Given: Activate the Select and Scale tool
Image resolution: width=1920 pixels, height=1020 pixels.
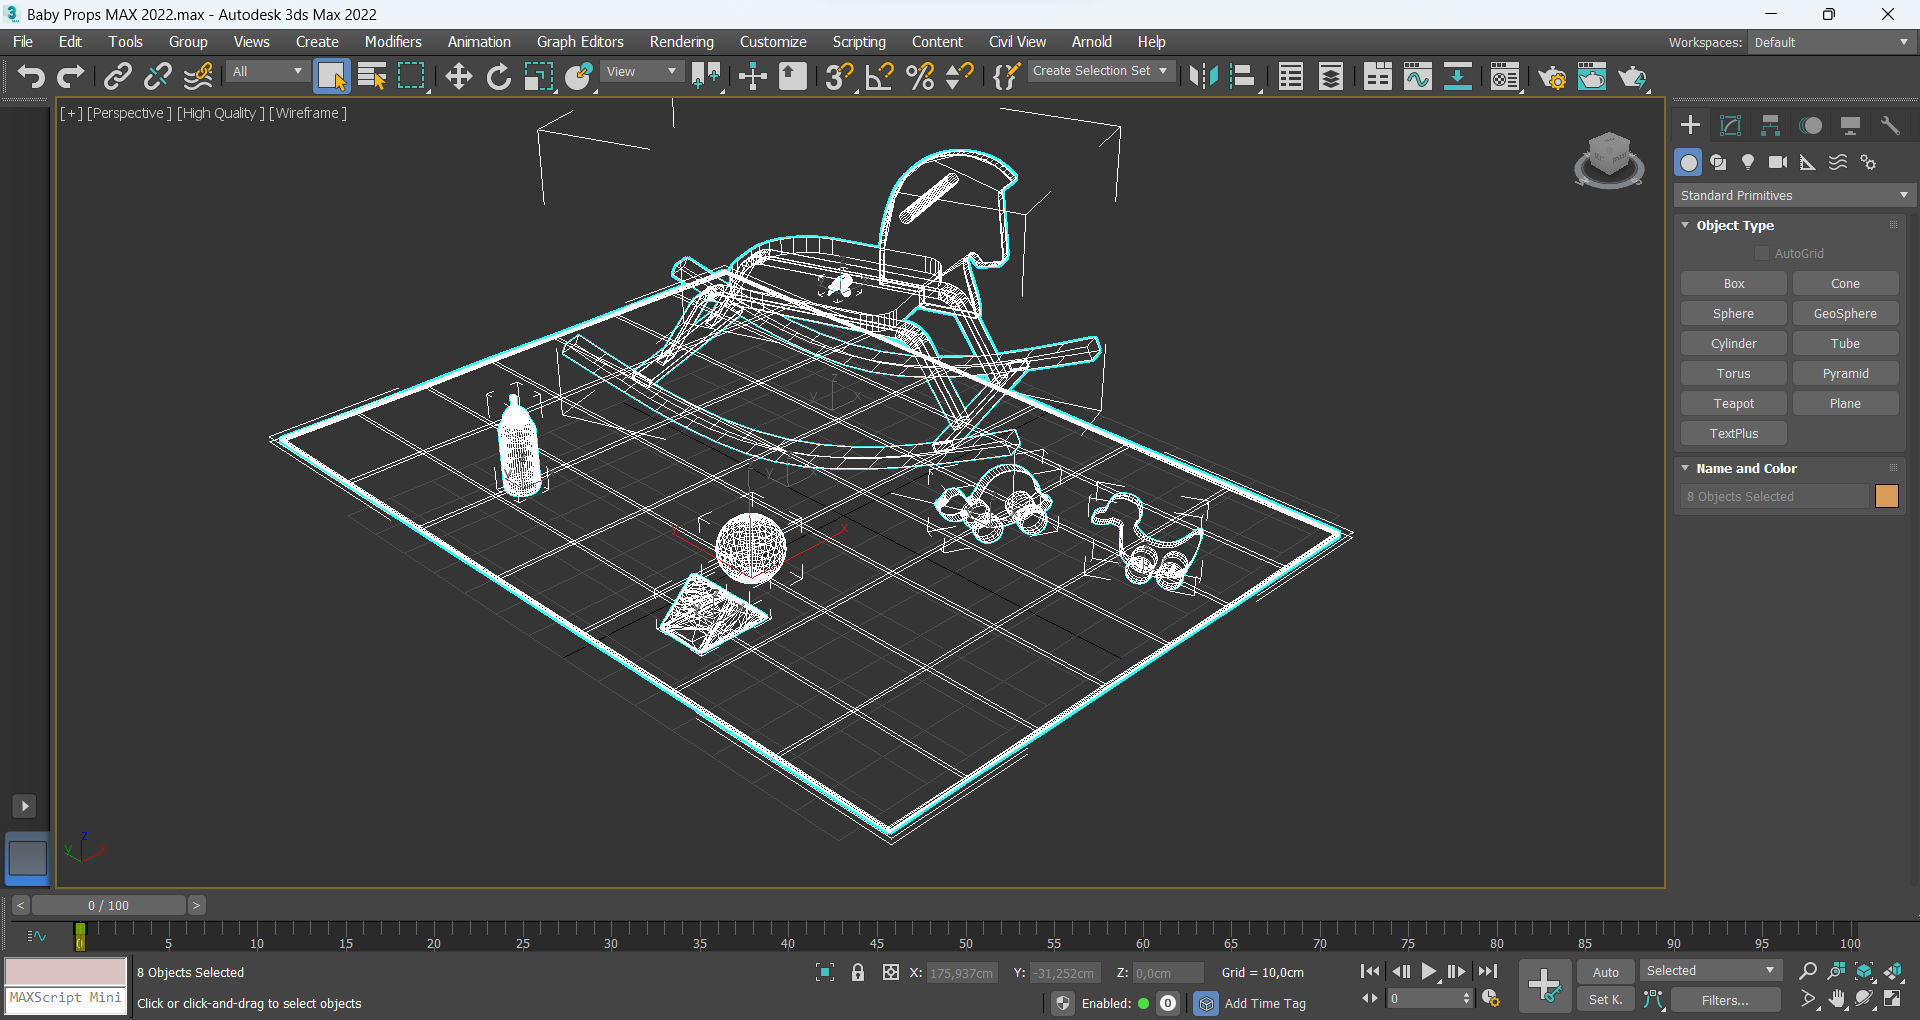Looking at the screenshot, I should click(538, 76).
